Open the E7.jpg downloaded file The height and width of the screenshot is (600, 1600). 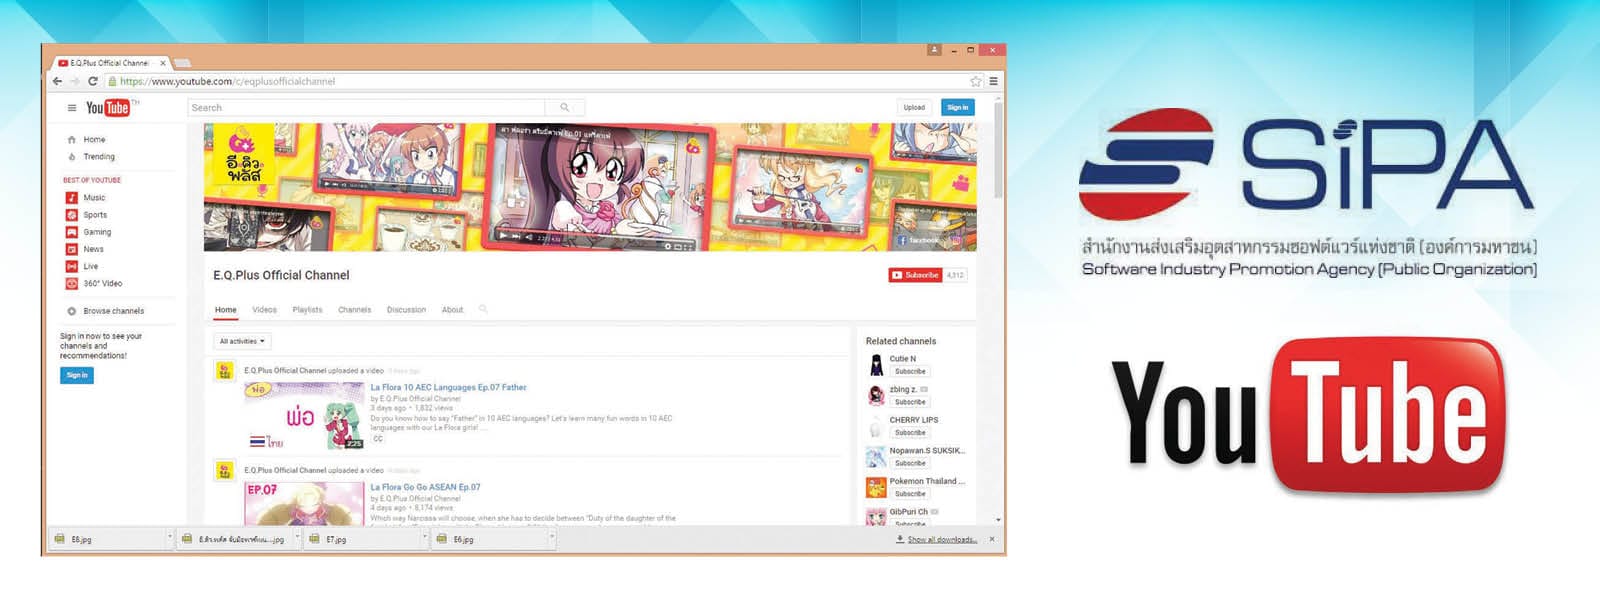[x=364, y=539]
